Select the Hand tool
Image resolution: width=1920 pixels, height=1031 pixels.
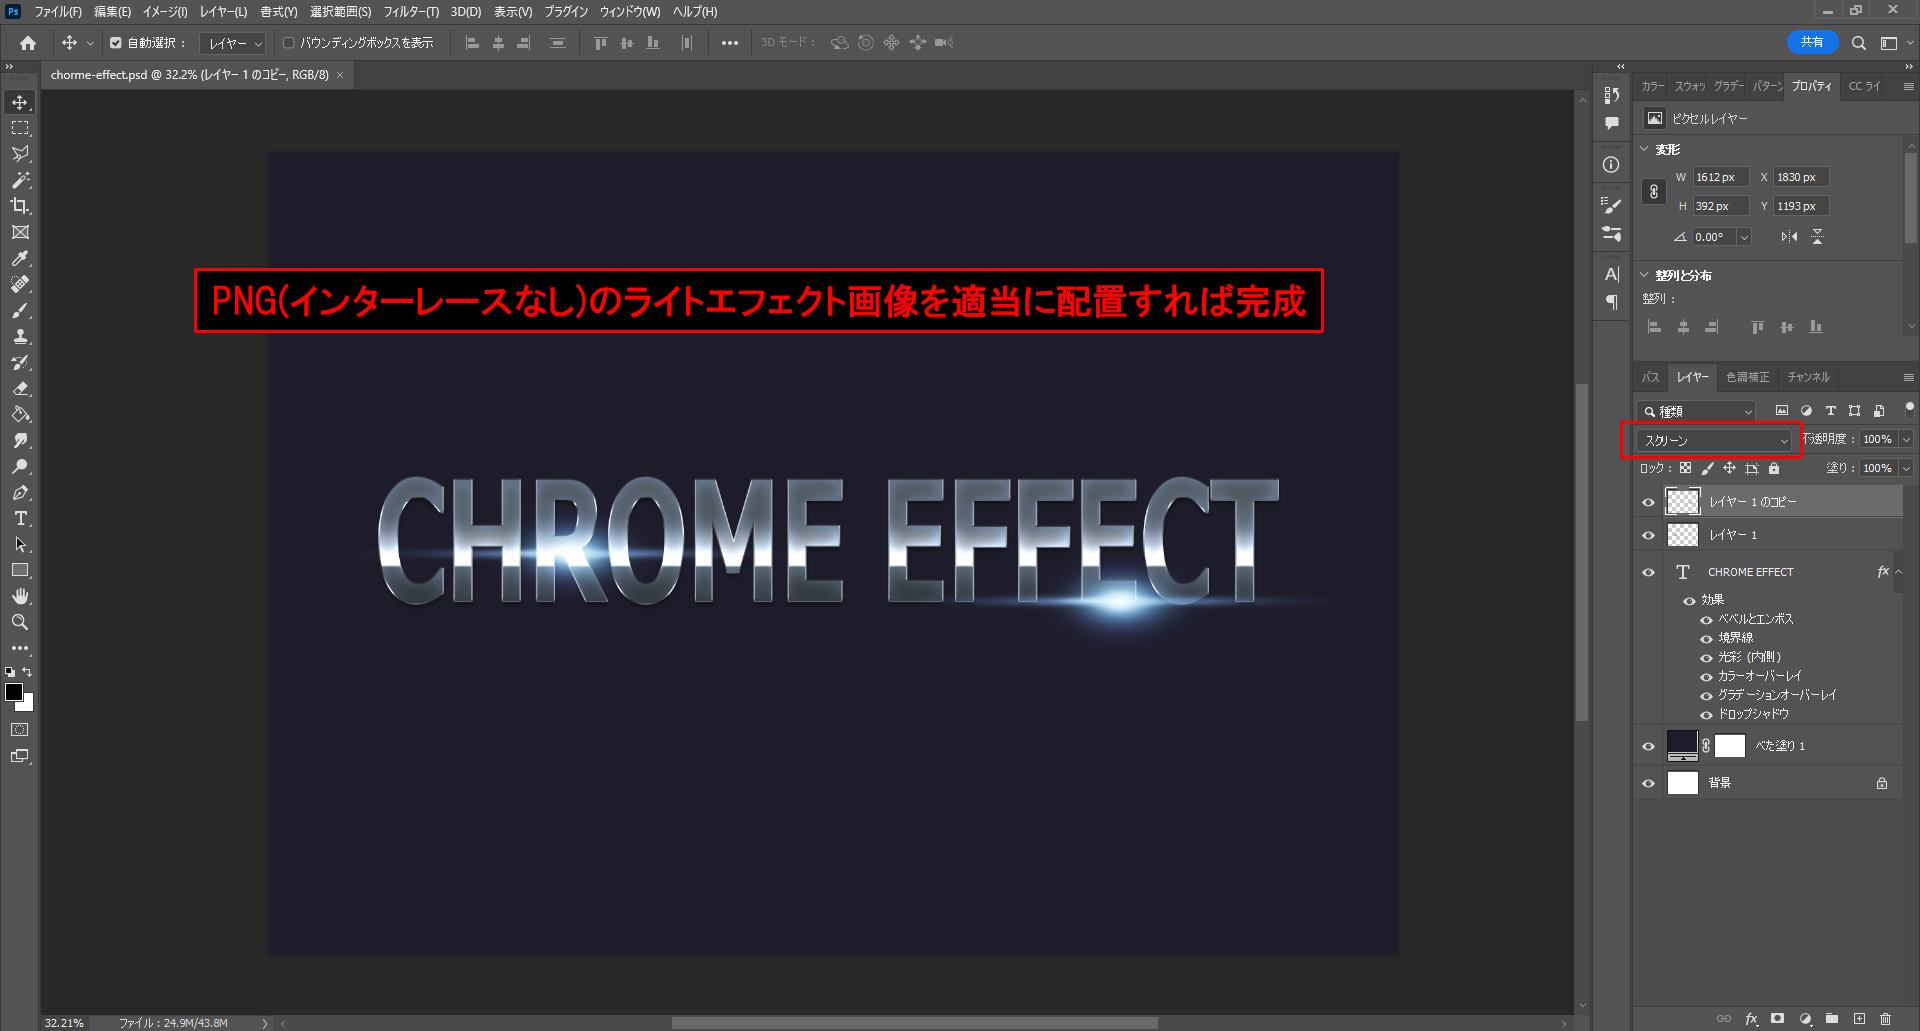tap(20, 596)
